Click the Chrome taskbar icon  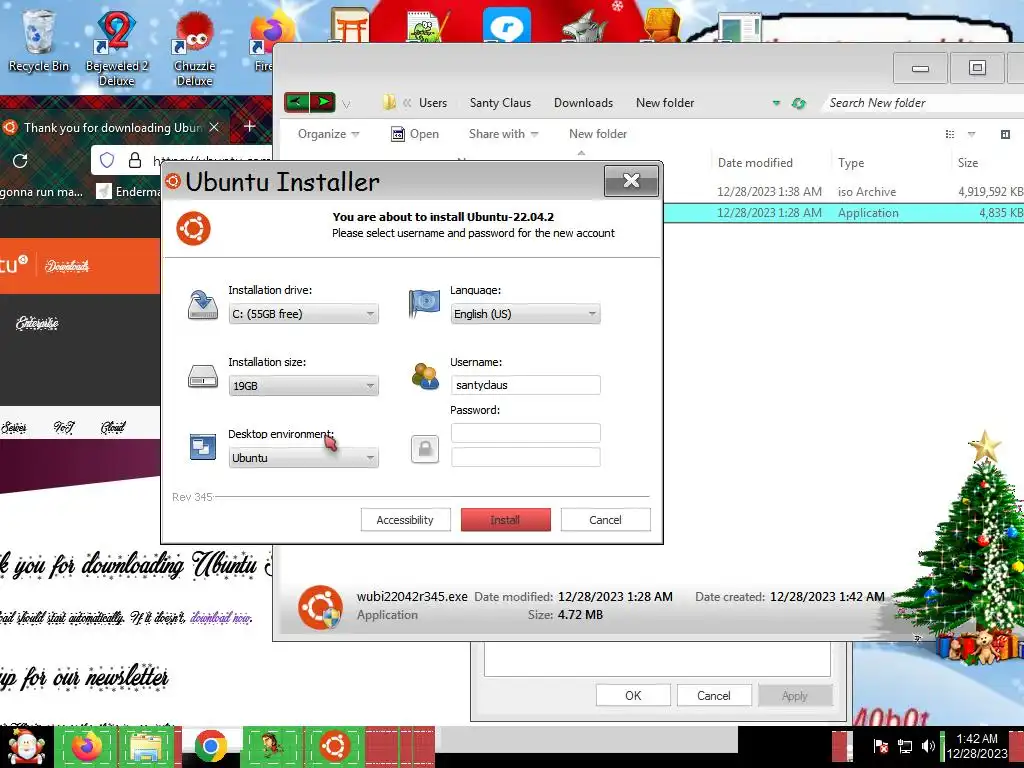210,746
